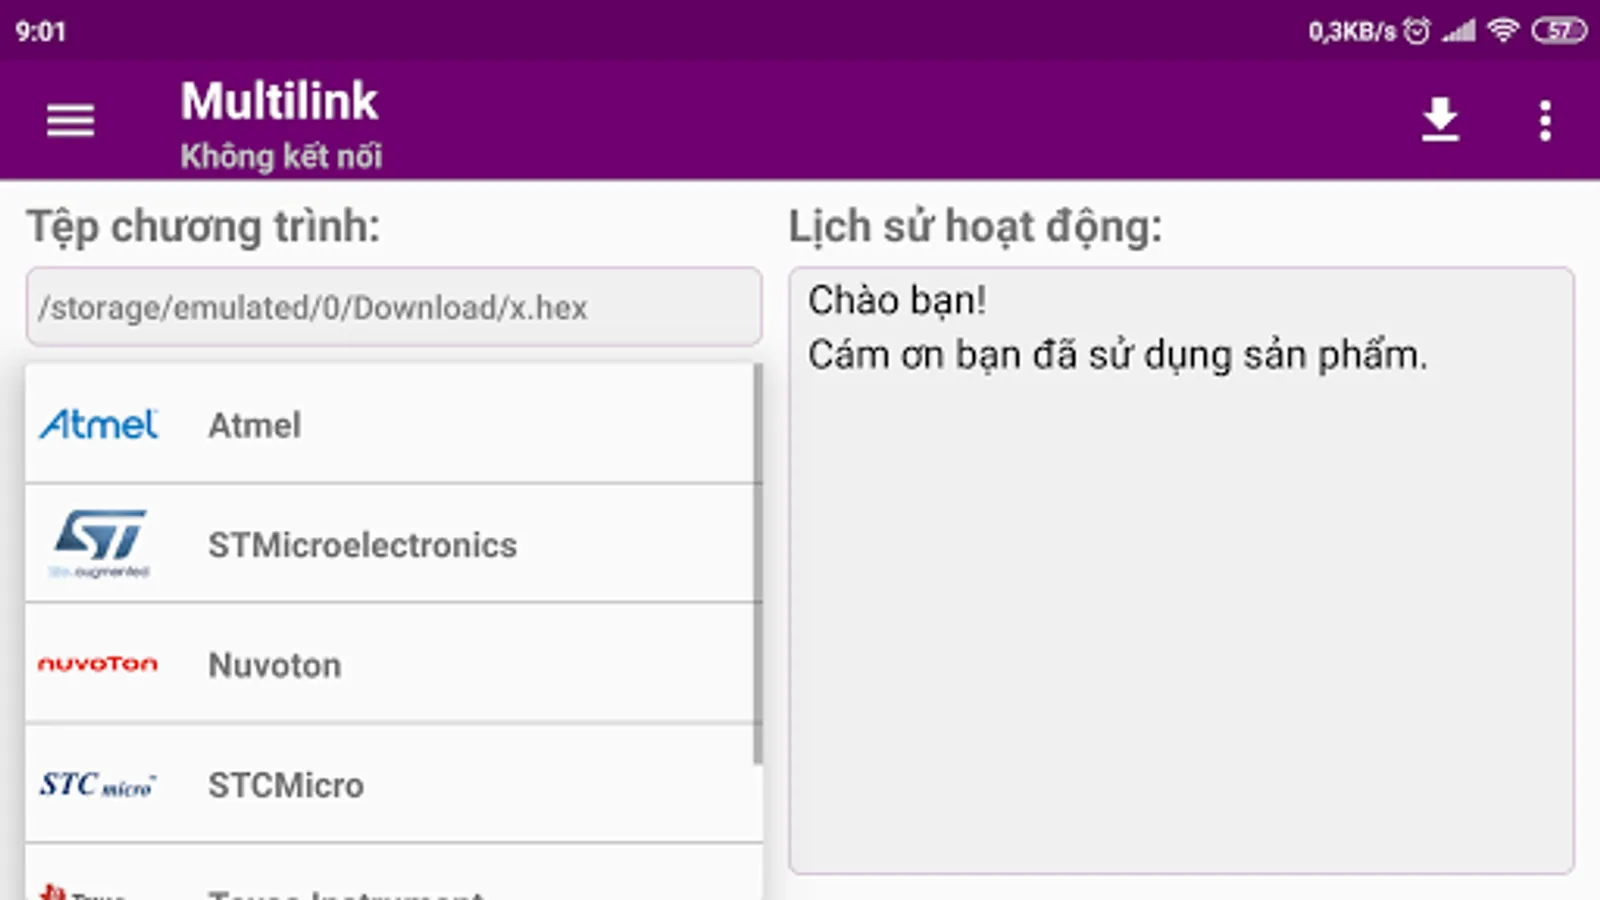Tap the cellular signal strength icon
The width and height of the screenshot is (1600, 900).
pos(1459,30)
